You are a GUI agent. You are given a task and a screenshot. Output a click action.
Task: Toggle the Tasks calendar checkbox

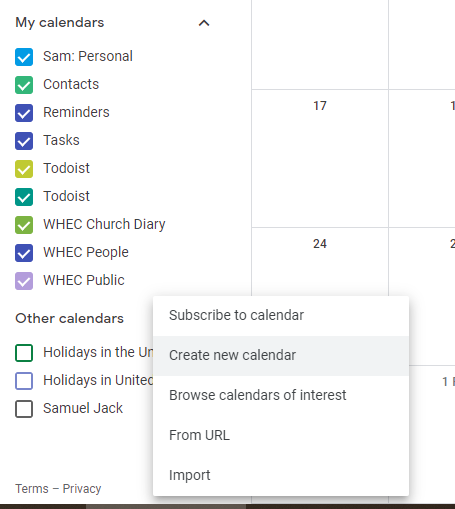[24, 141]
